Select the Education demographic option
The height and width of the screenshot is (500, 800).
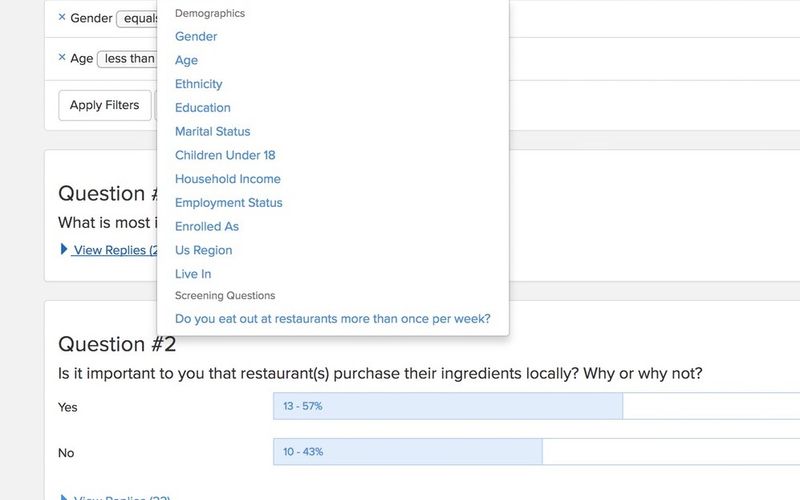203,108
